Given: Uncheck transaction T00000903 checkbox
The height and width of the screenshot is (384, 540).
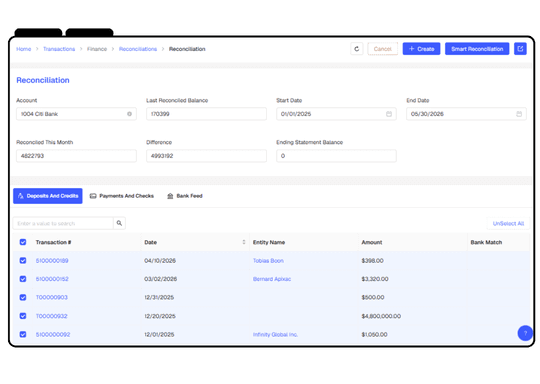Looking at the screenshot, I should point(23,297).
